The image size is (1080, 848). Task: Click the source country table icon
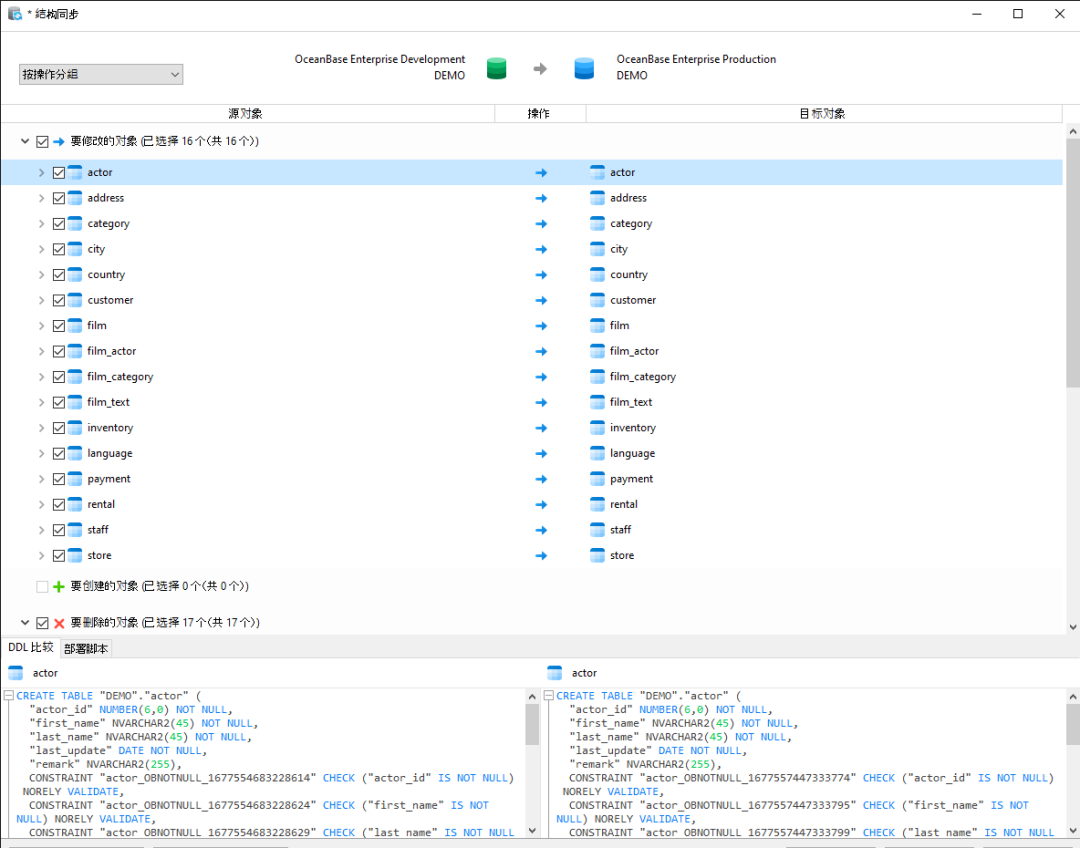pos(75,274)
